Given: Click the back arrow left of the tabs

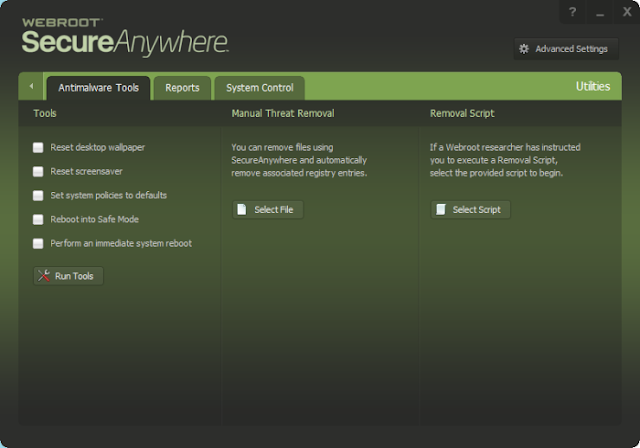Looking at the screenshot, I should point(31,86).
